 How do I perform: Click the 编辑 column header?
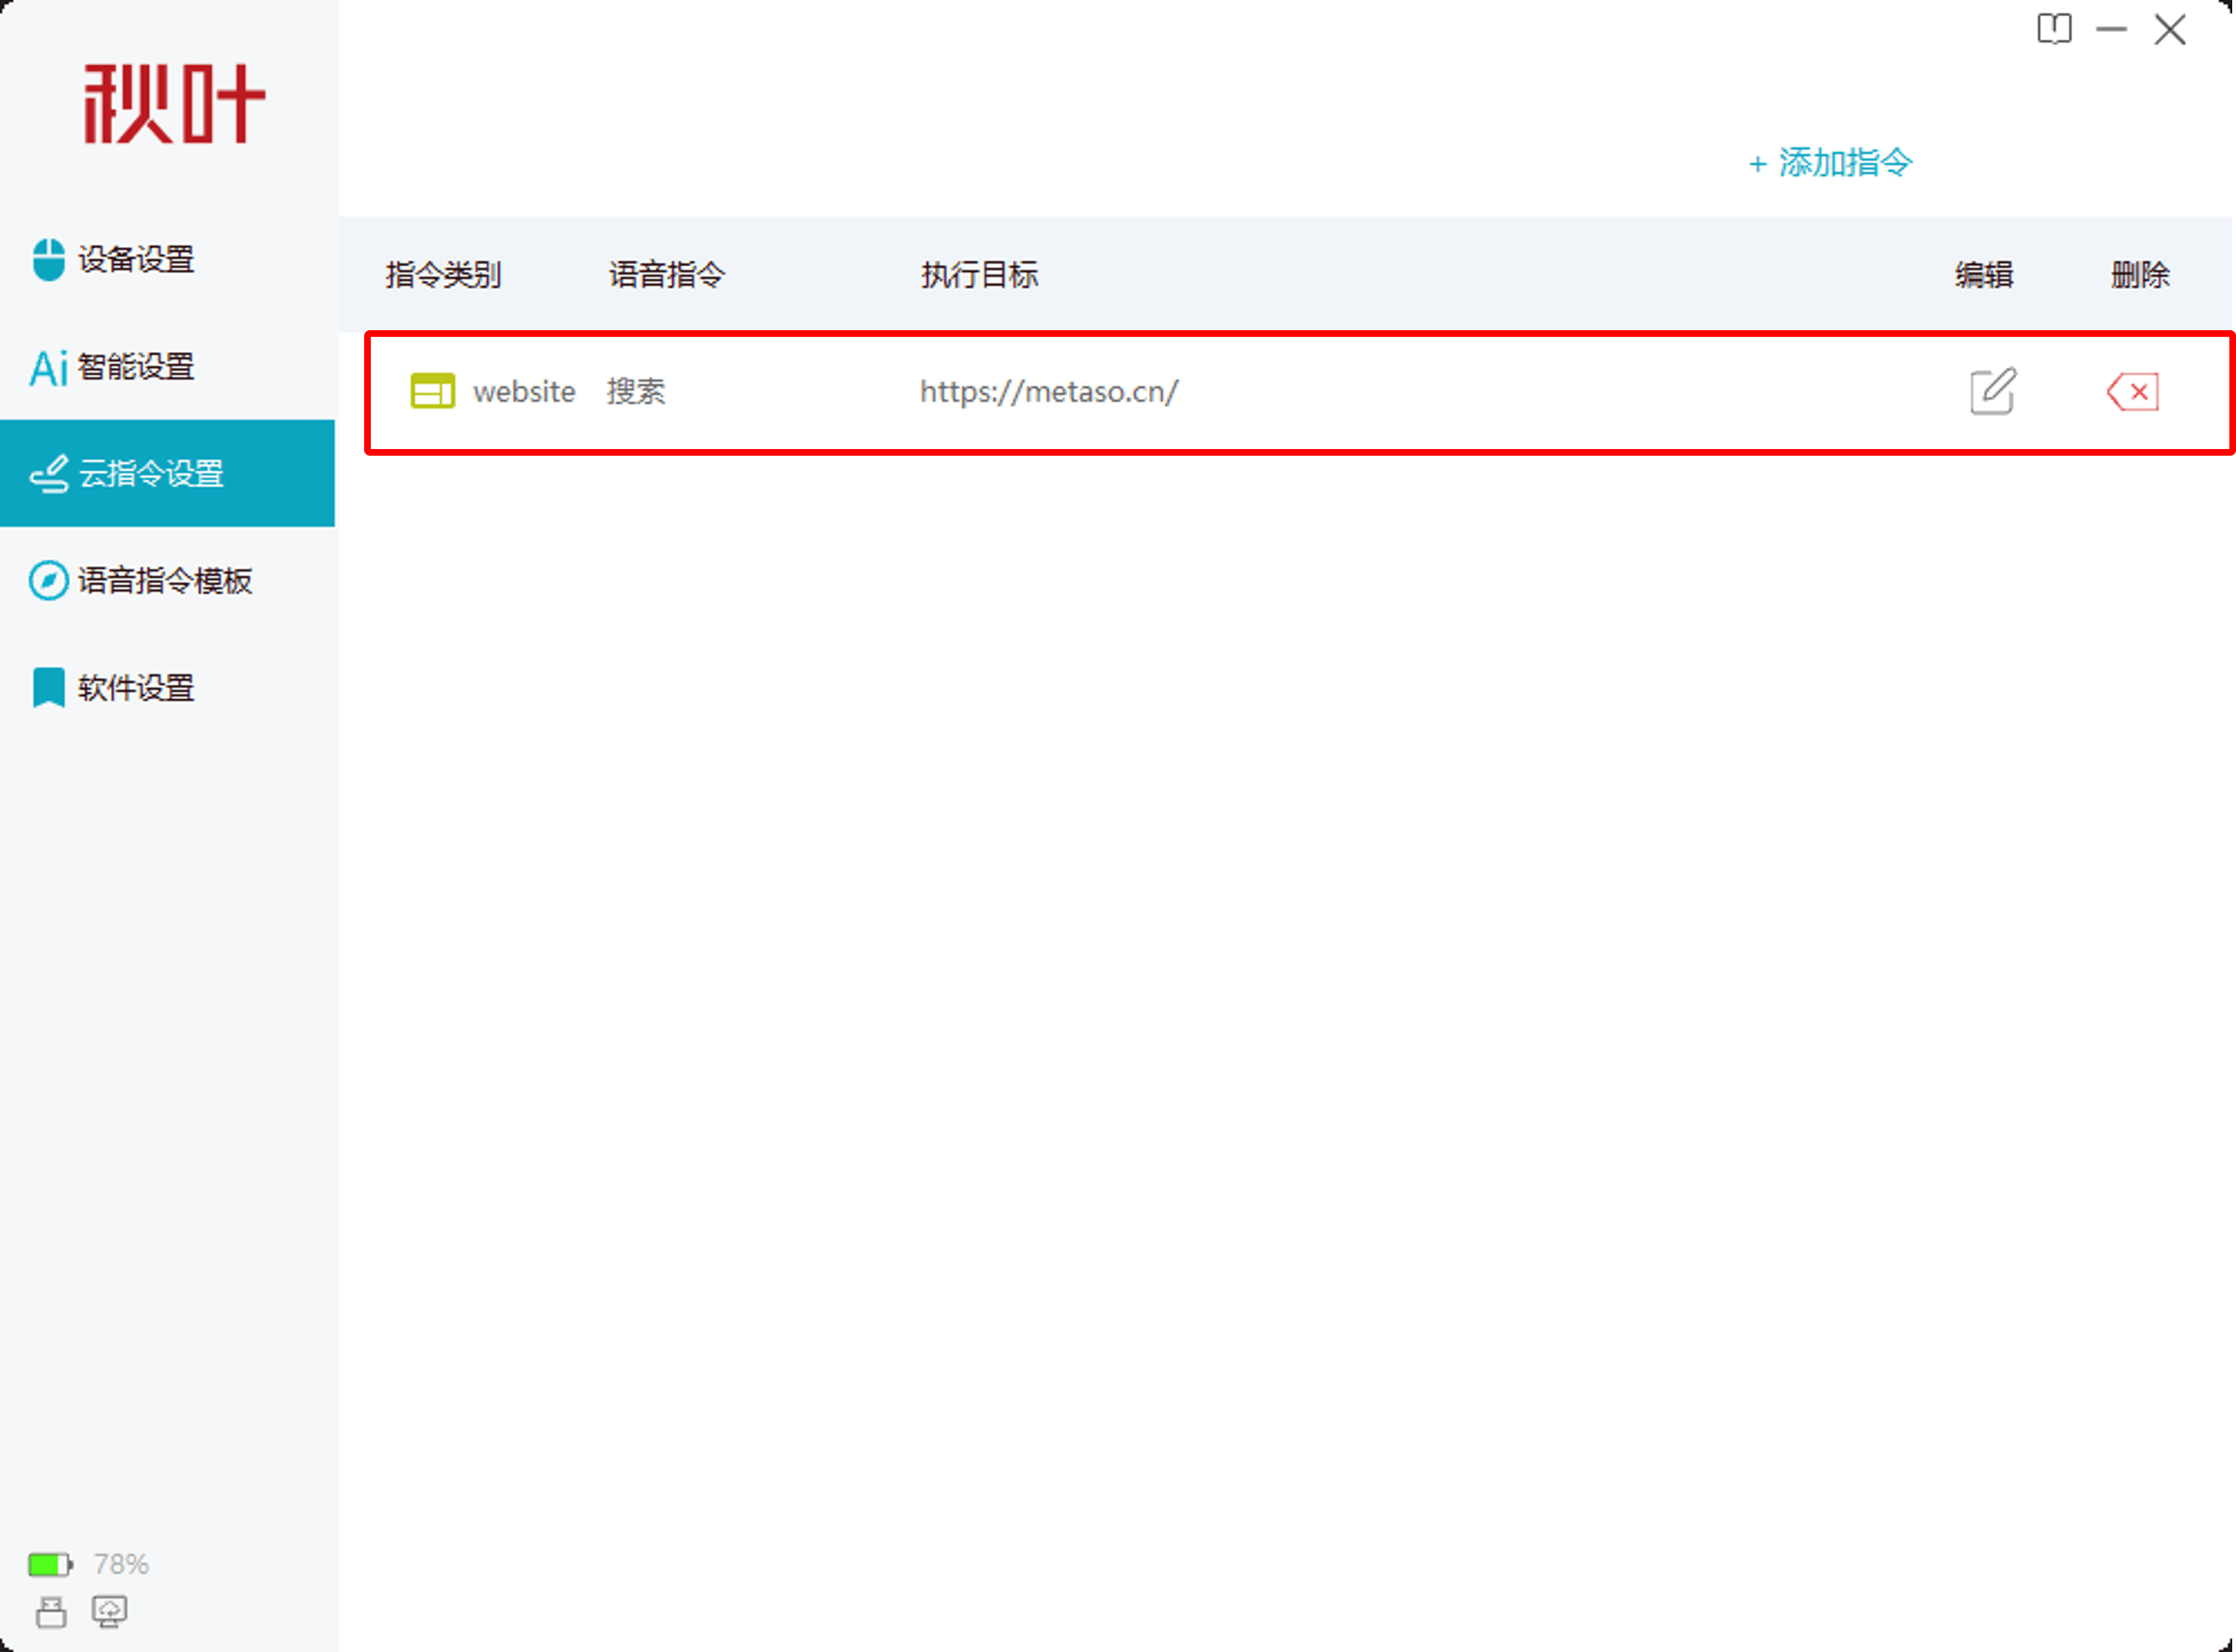pyautogui.click(x=1984, y=274)
